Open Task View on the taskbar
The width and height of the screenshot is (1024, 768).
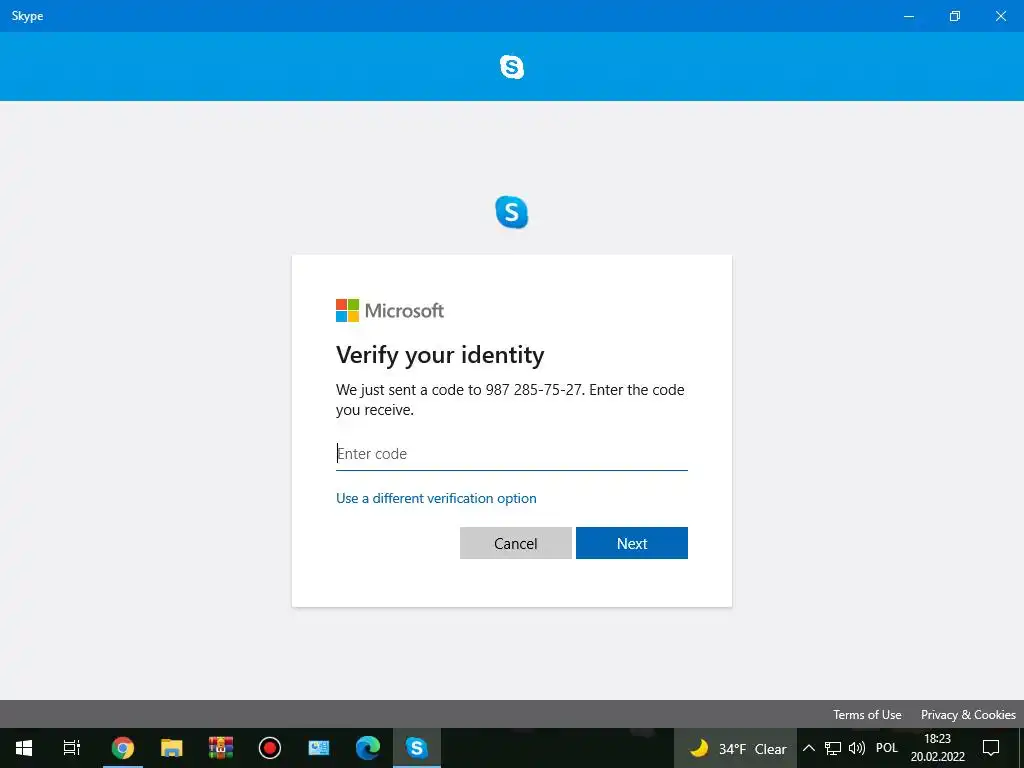72,748
